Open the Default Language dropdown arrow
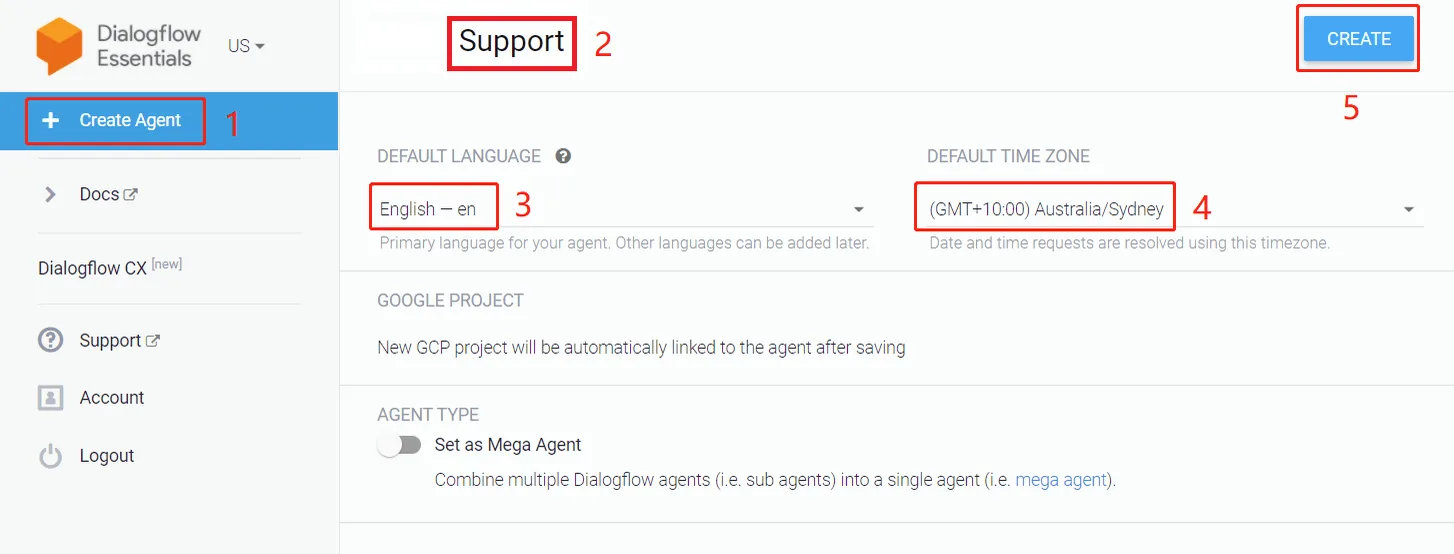Viewport: 1454px width, 554px height. (859, 210)
